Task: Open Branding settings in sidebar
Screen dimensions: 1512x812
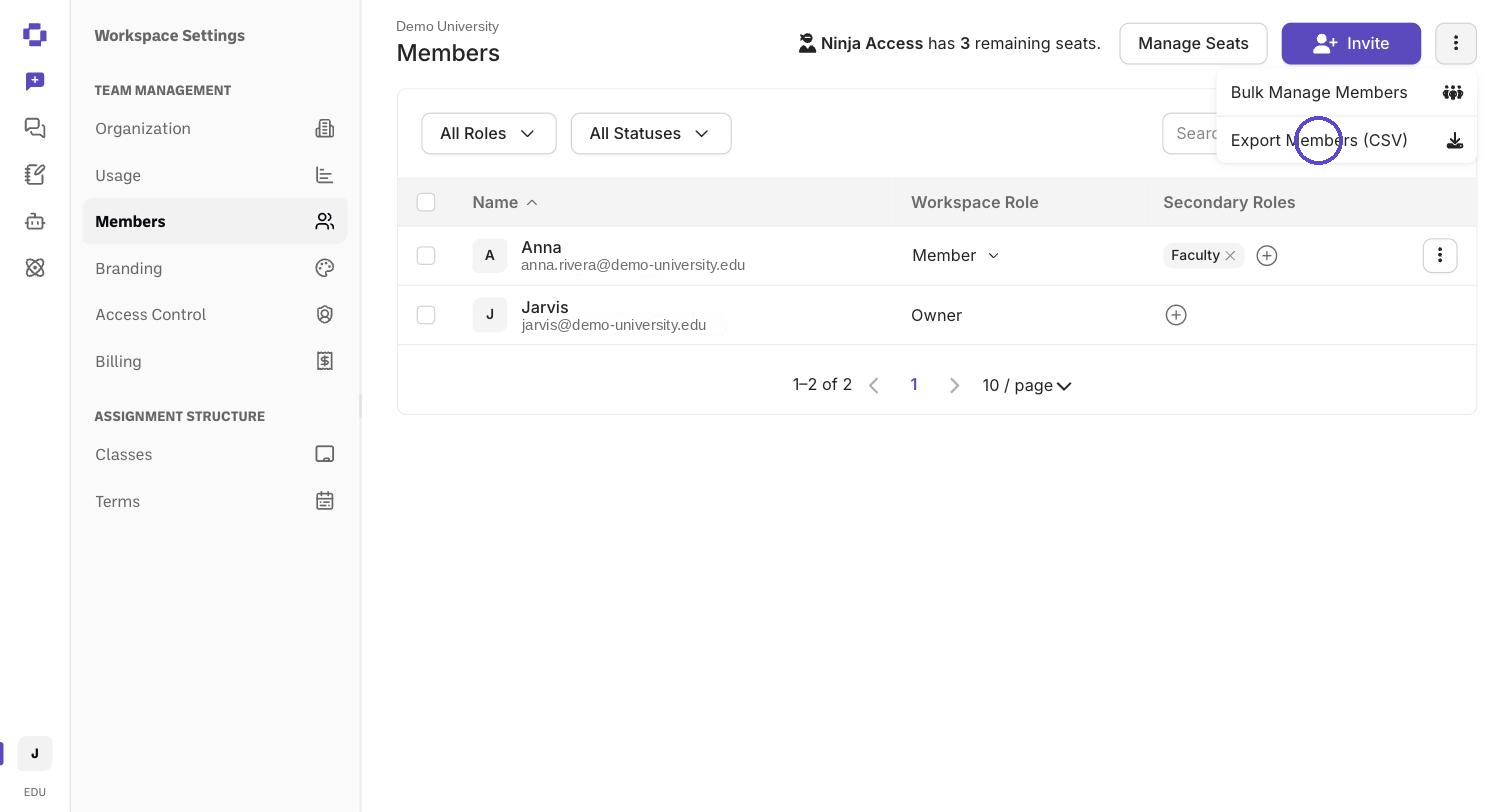Action: 215,268
